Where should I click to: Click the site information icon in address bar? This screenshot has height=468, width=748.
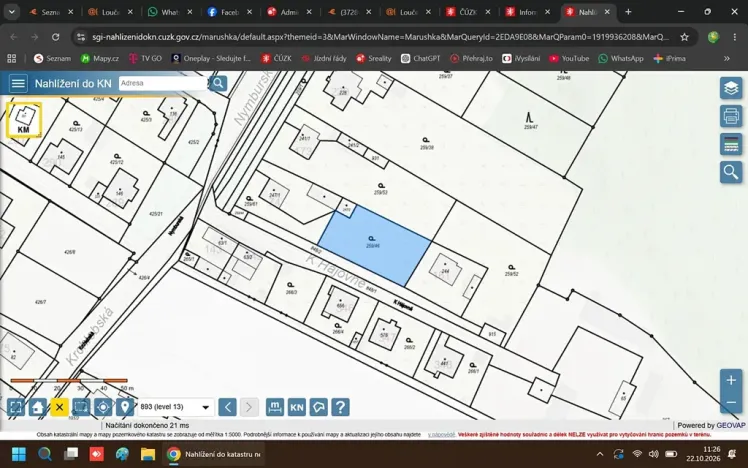point(81,37)
